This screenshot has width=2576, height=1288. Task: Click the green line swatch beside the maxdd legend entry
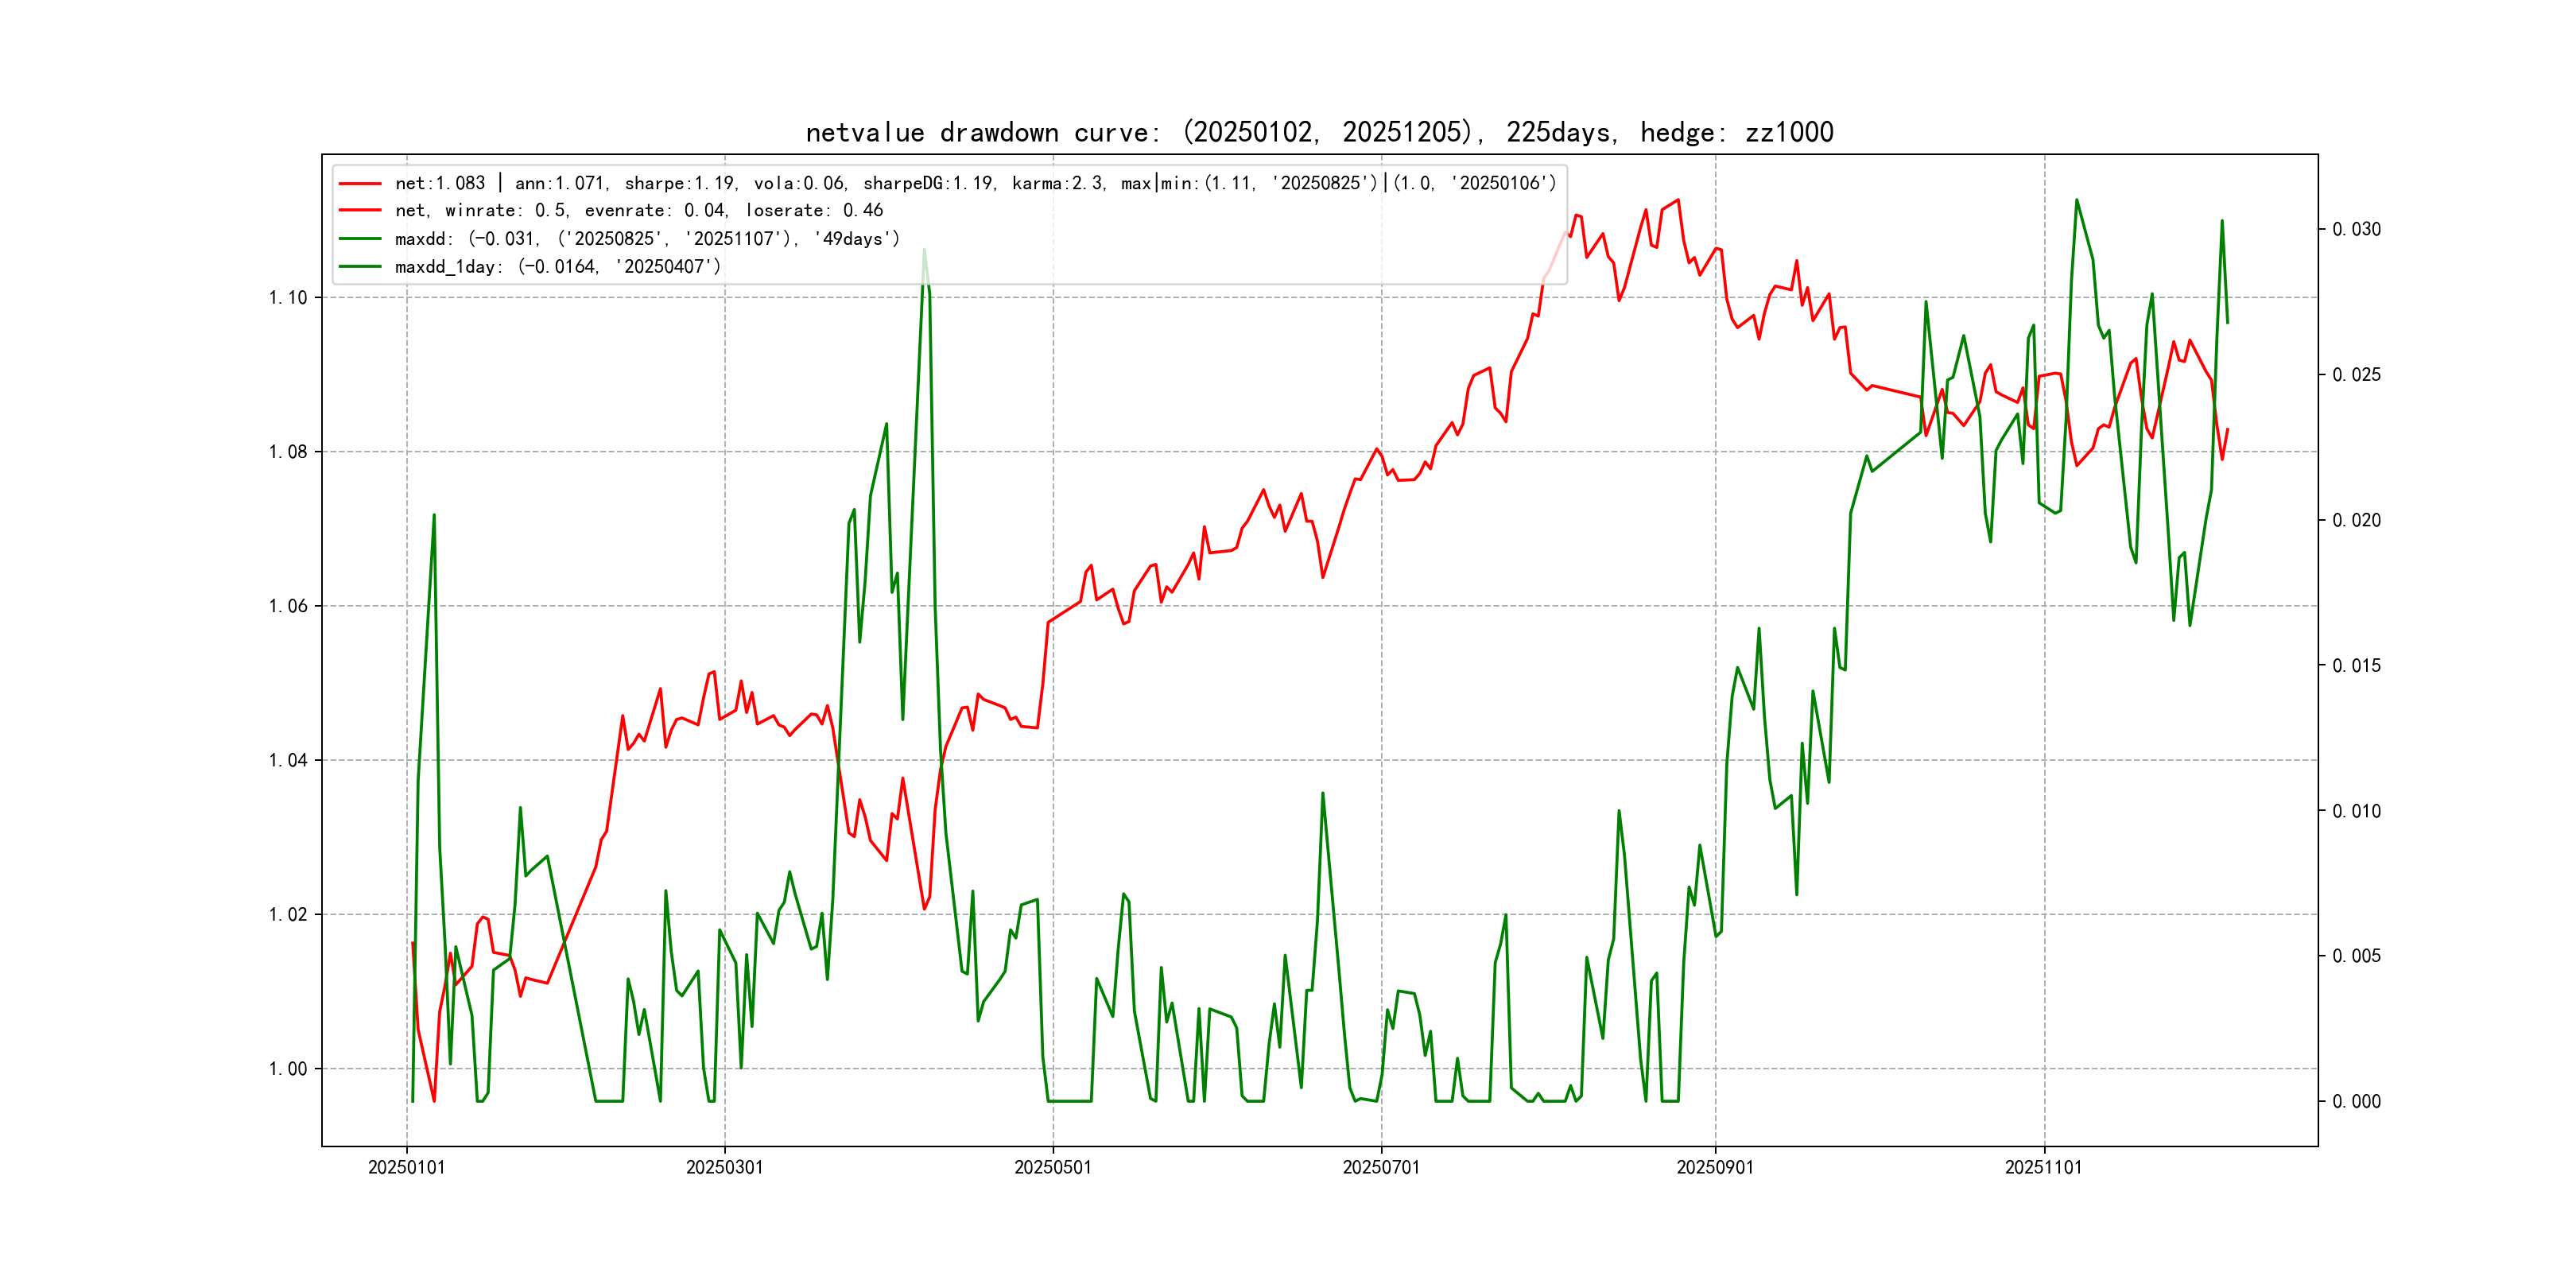tap(360, 239)
